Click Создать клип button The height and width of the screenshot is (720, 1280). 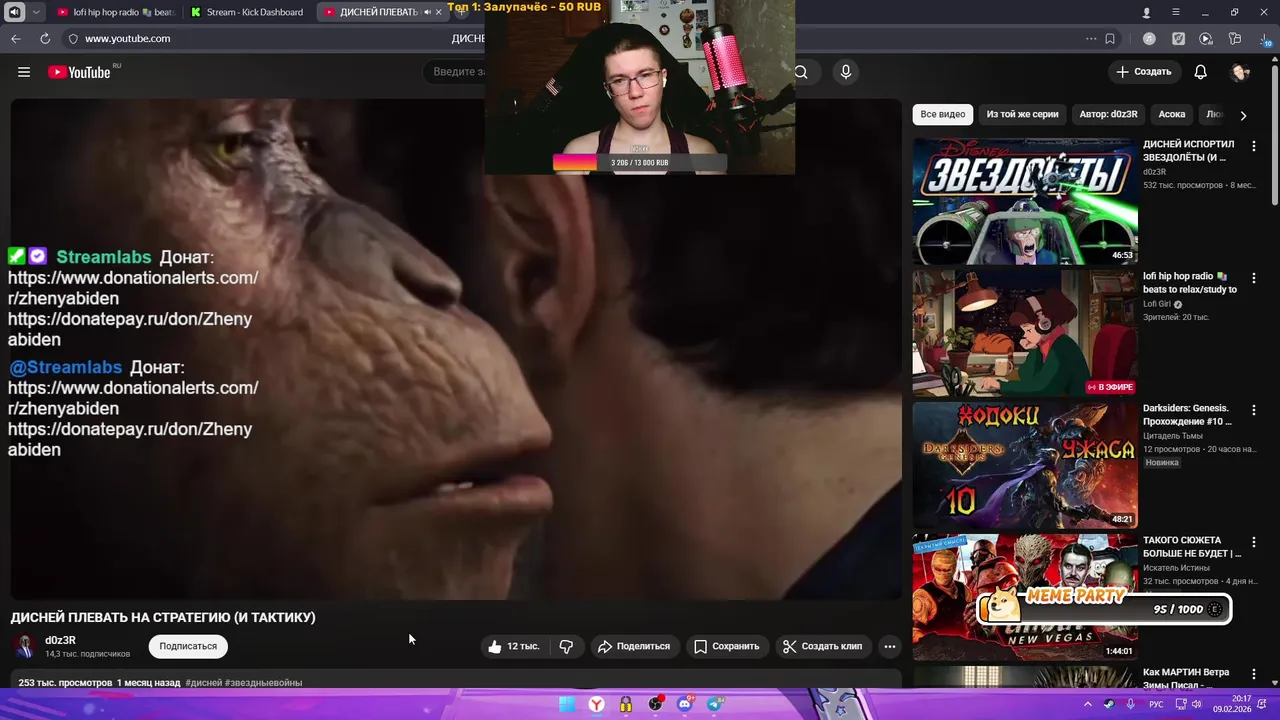(823, 646)
